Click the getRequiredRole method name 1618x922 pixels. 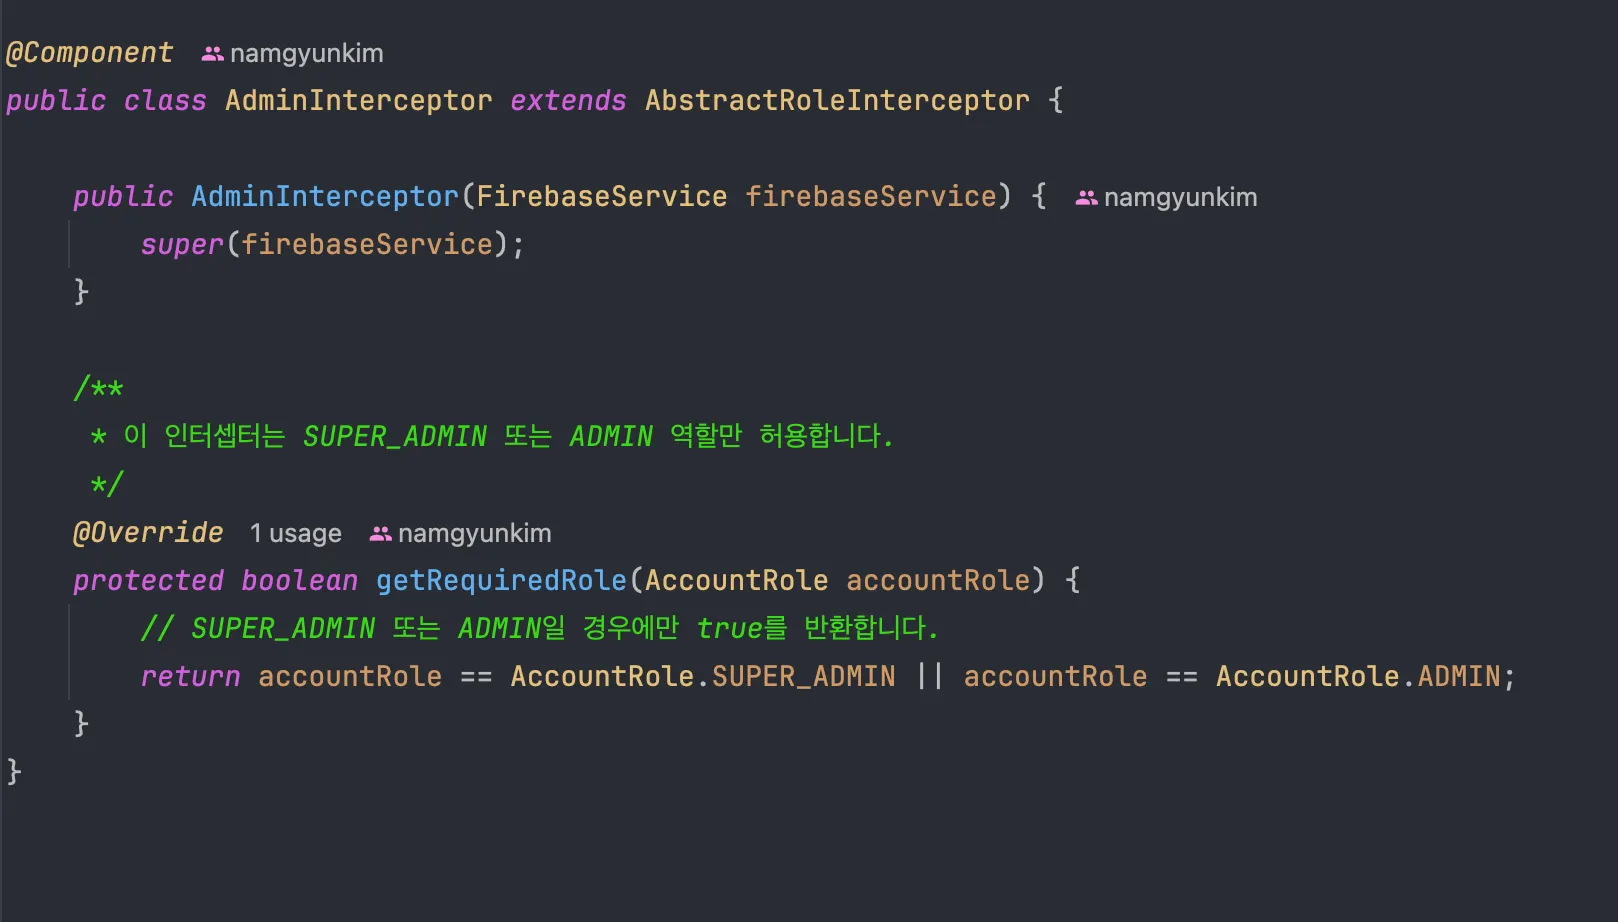pos(501,581)
